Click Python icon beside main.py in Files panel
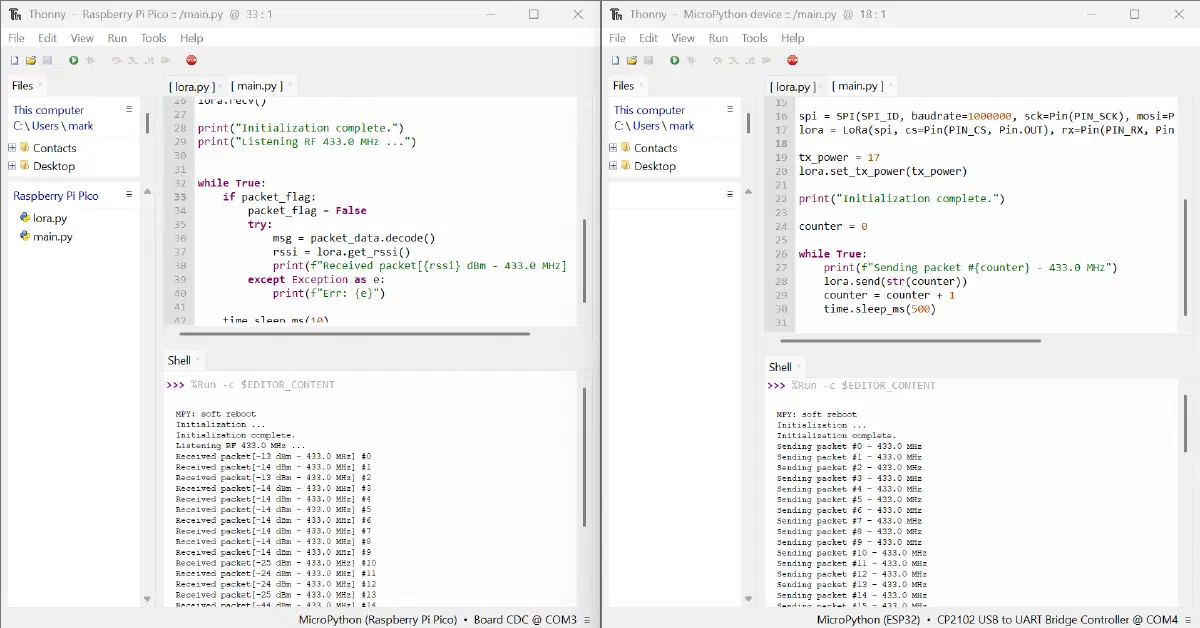Viewport: 1200px width, 628px height. click(x=25, y=237)
